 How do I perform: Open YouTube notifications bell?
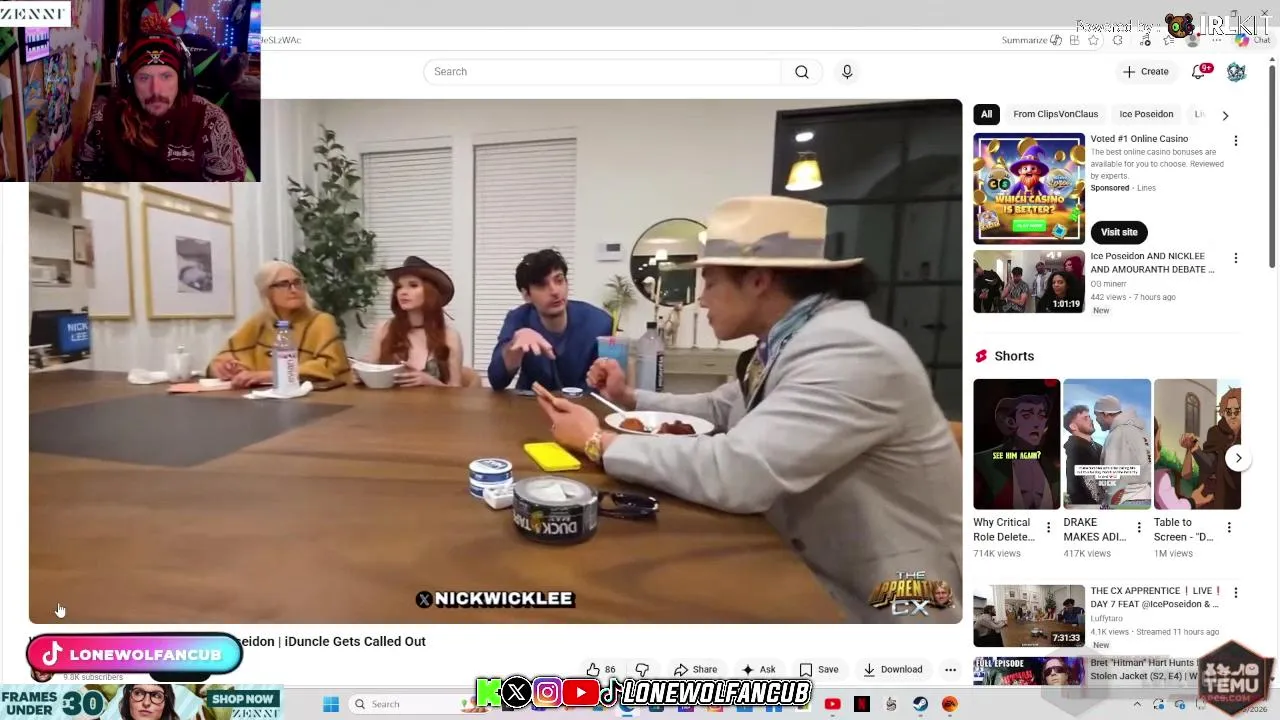pyautogui.click(x=1199, y=71)
